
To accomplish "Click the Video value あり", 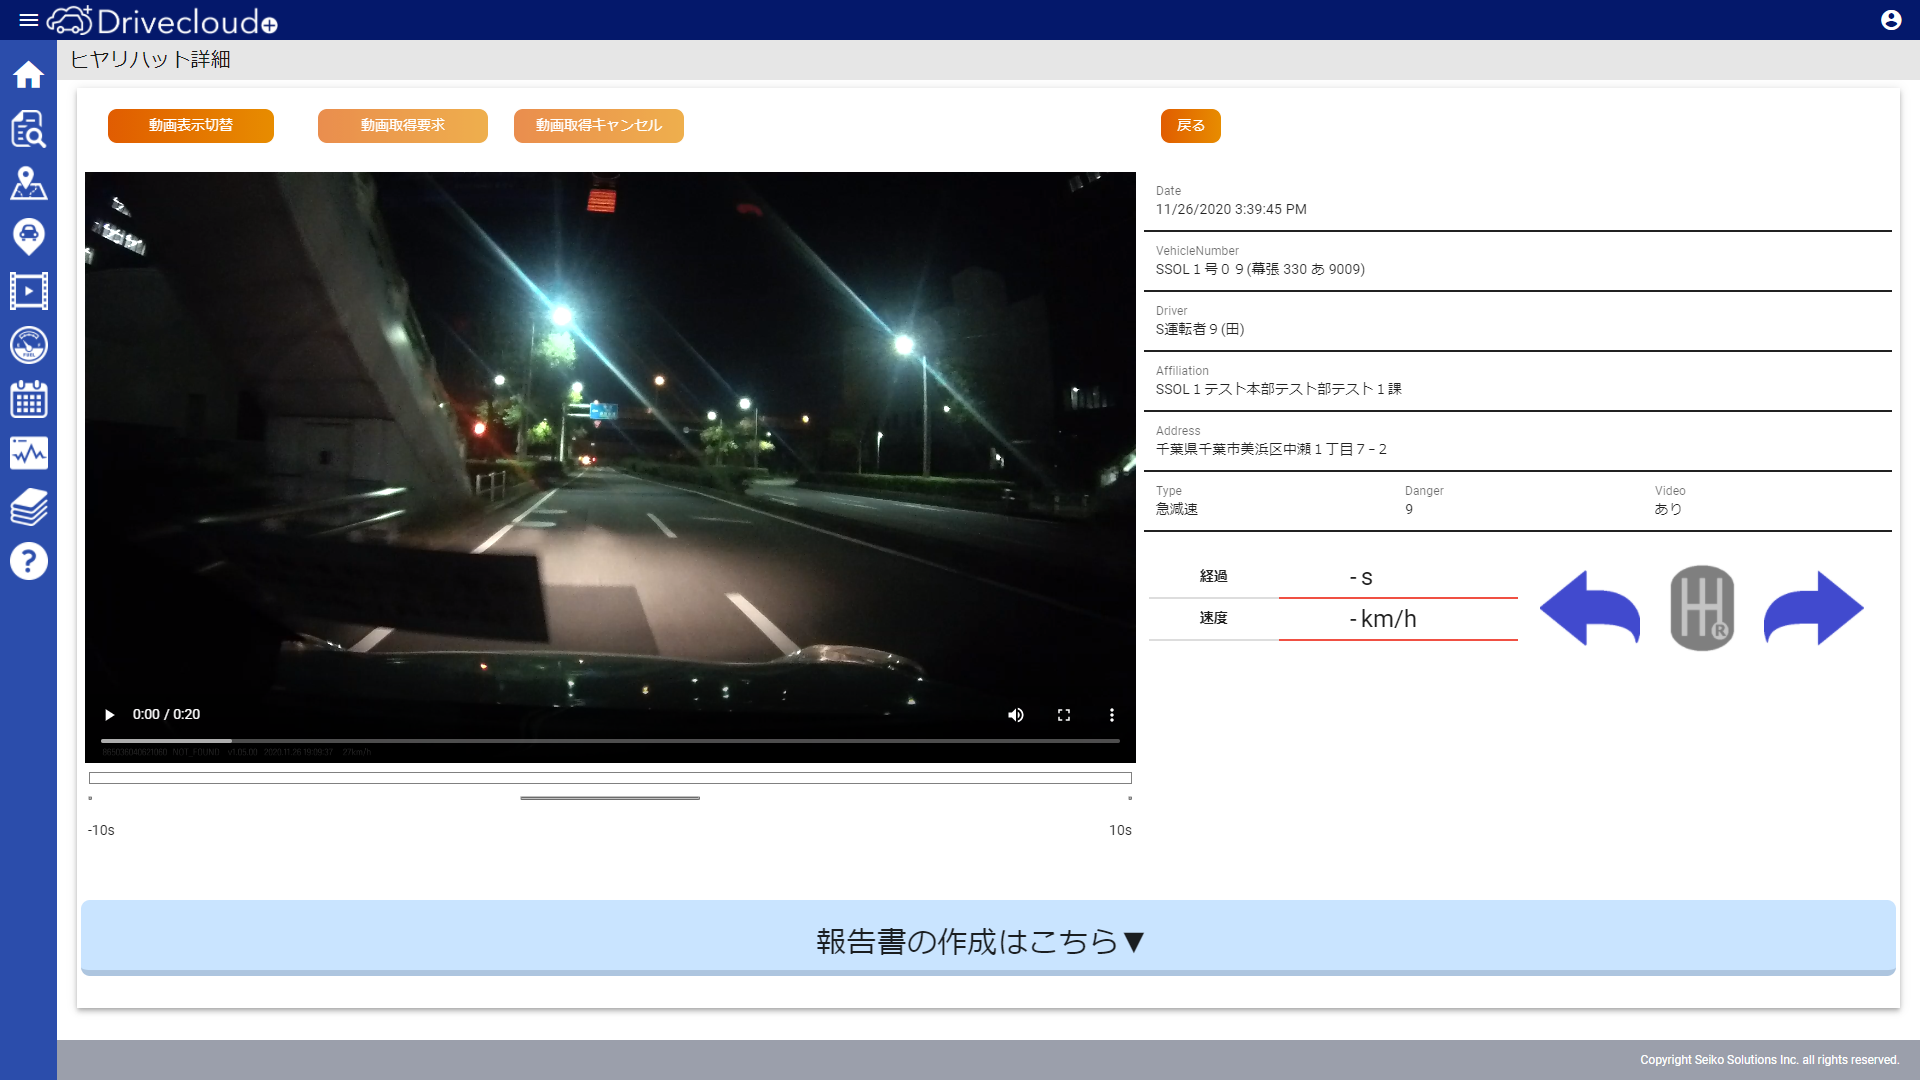I will 1668,509.
